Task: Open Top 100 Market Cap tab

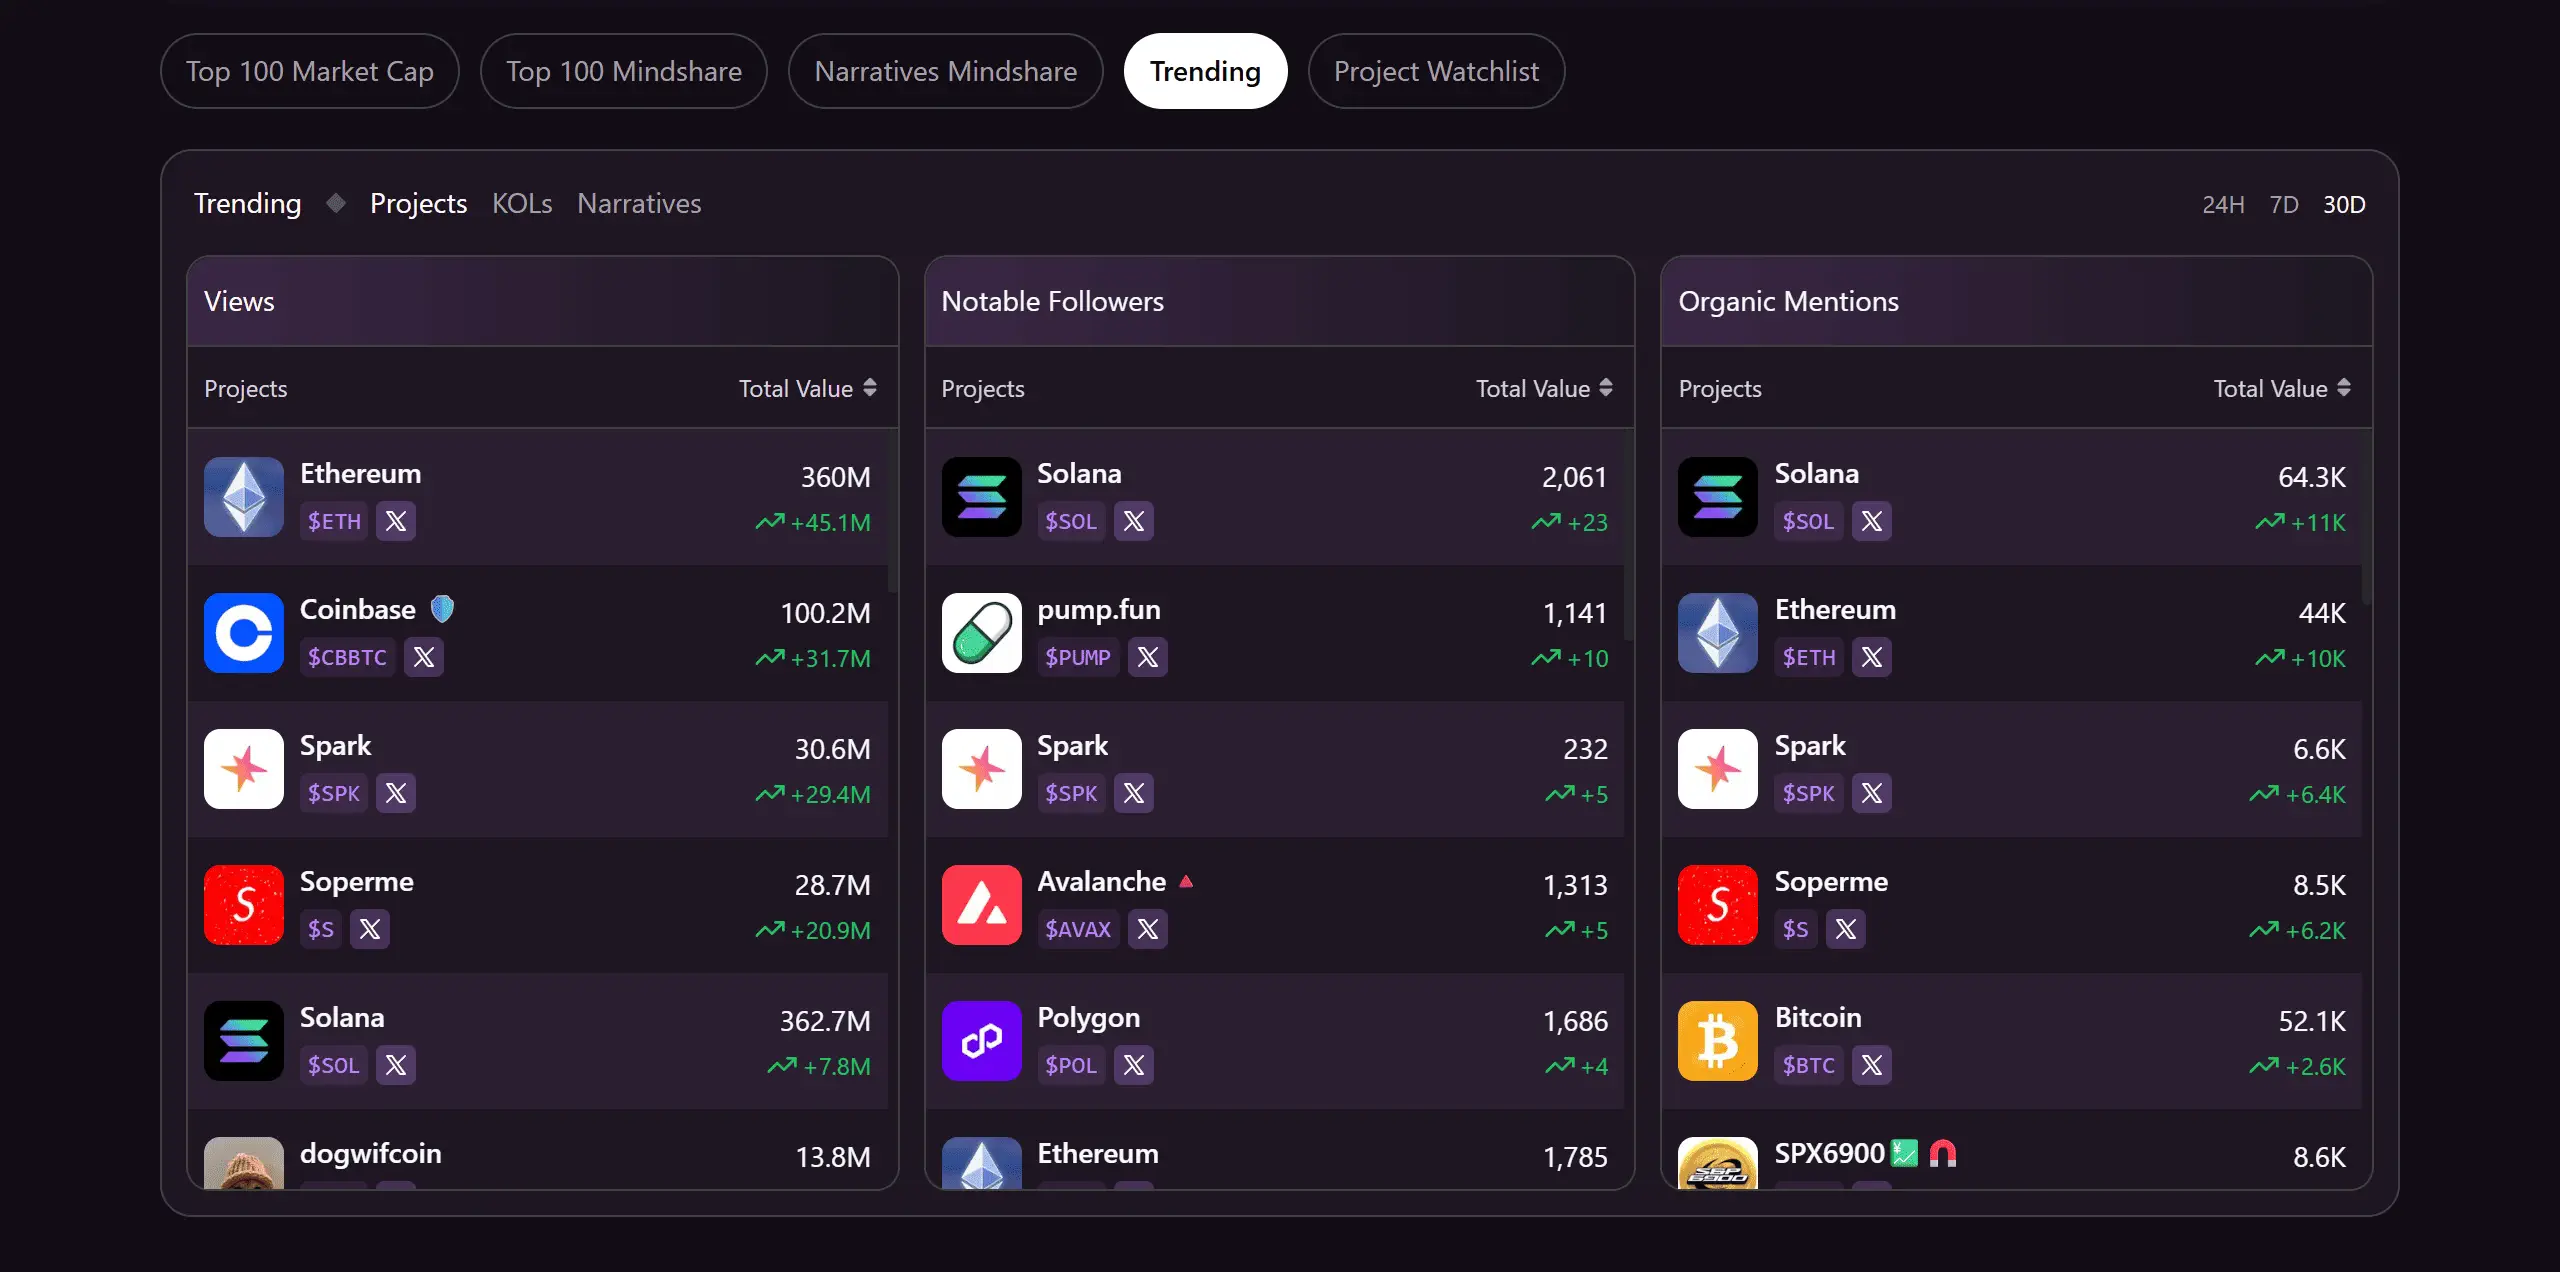Action: click(309, 71)
